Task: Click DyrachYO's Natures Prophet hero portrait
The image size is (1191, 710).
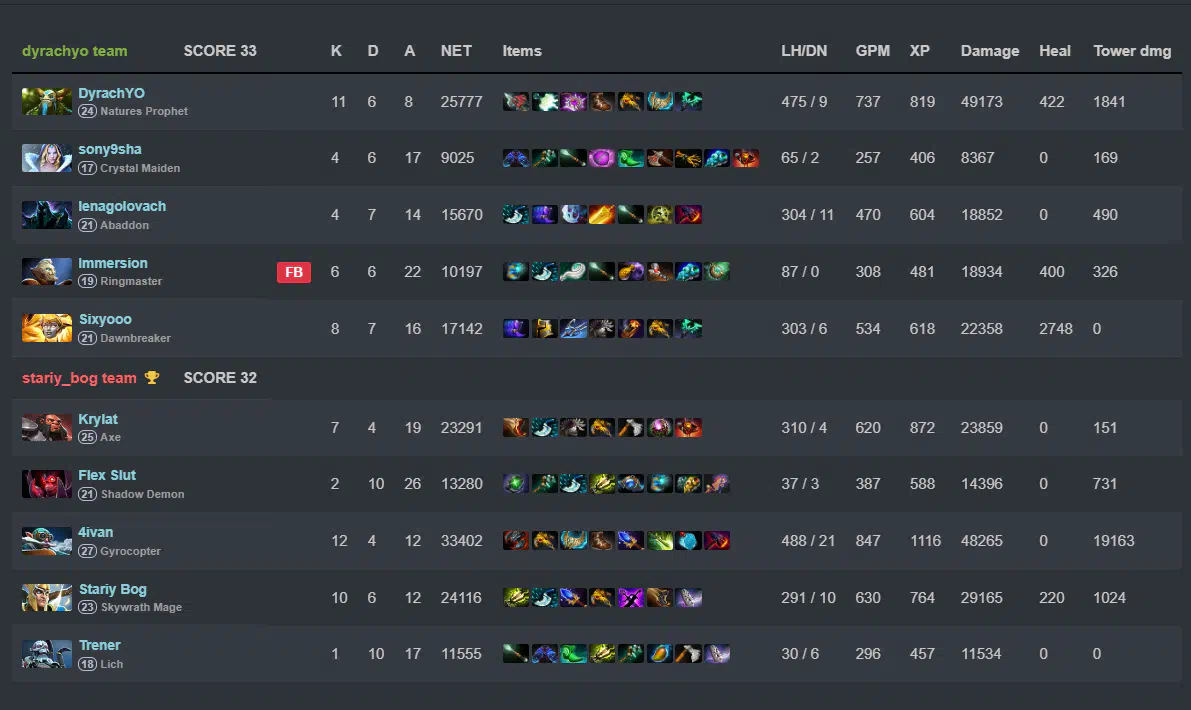Action: point(46,101)
